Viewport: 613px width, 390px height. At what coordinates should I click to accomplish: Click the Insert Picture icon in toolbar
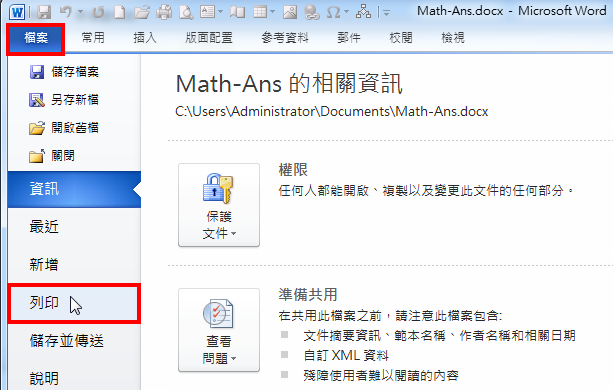coord(290,13)
